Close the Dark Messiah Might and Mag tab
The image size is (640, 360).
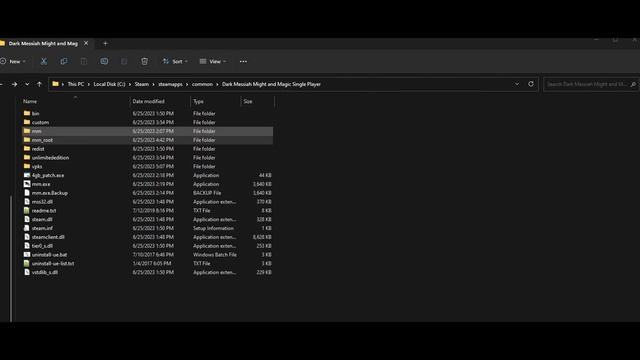pos(86,43)
